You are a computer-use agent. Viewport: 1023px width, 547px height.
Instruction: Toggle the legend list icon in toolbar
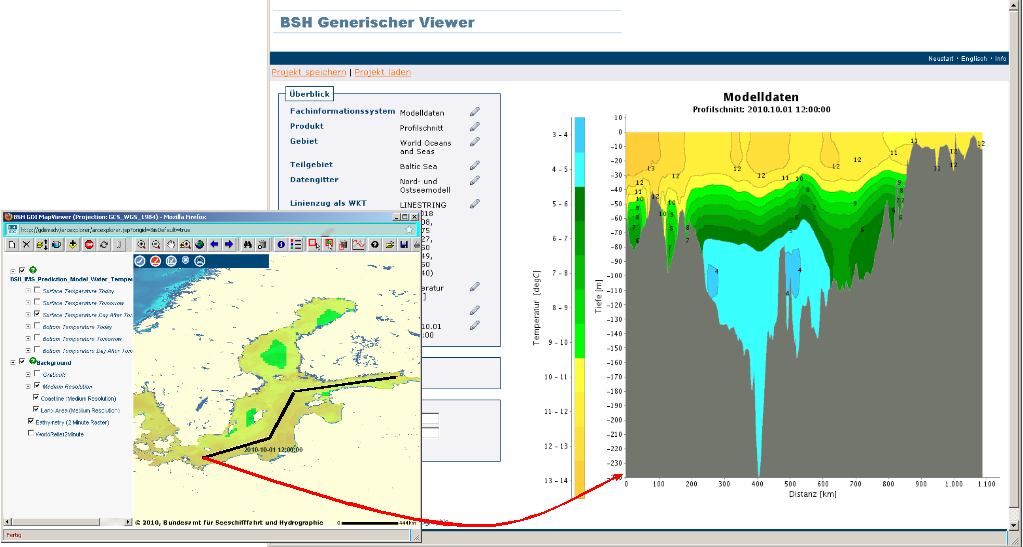pyautogui.click(x=296, y=244)
